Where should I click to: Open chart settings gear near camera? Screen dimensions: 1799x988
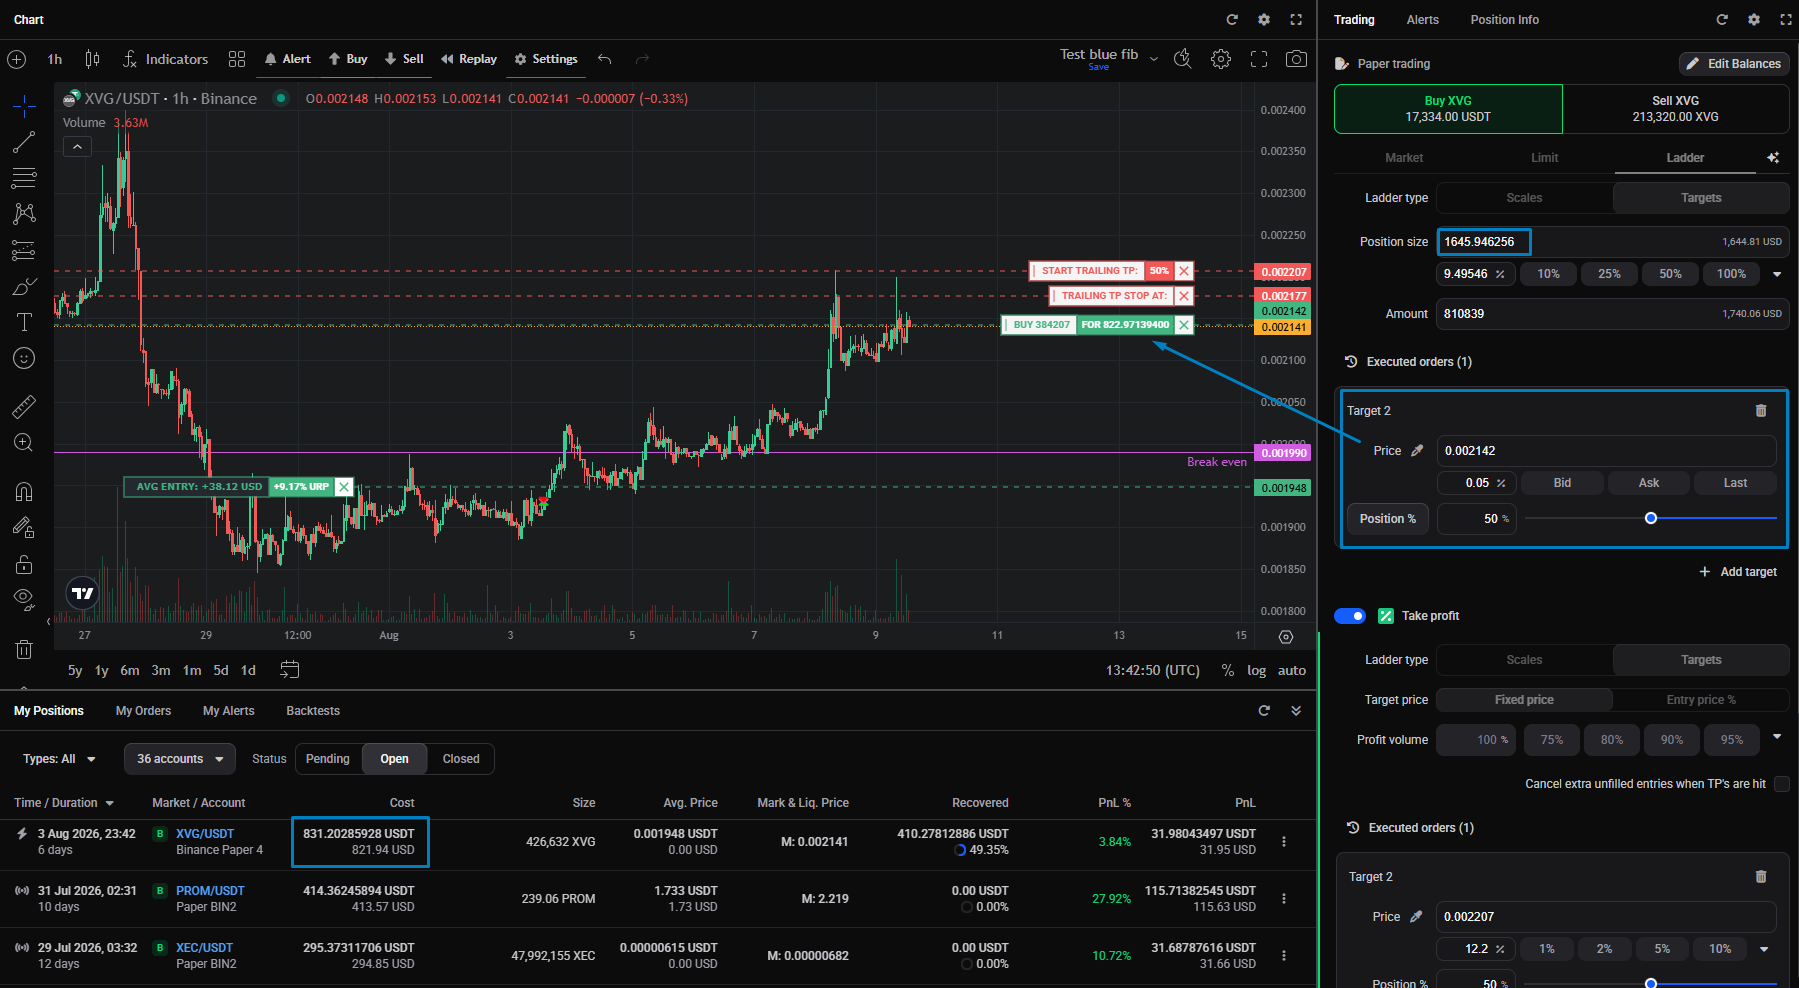click(x=1221, y=59)
